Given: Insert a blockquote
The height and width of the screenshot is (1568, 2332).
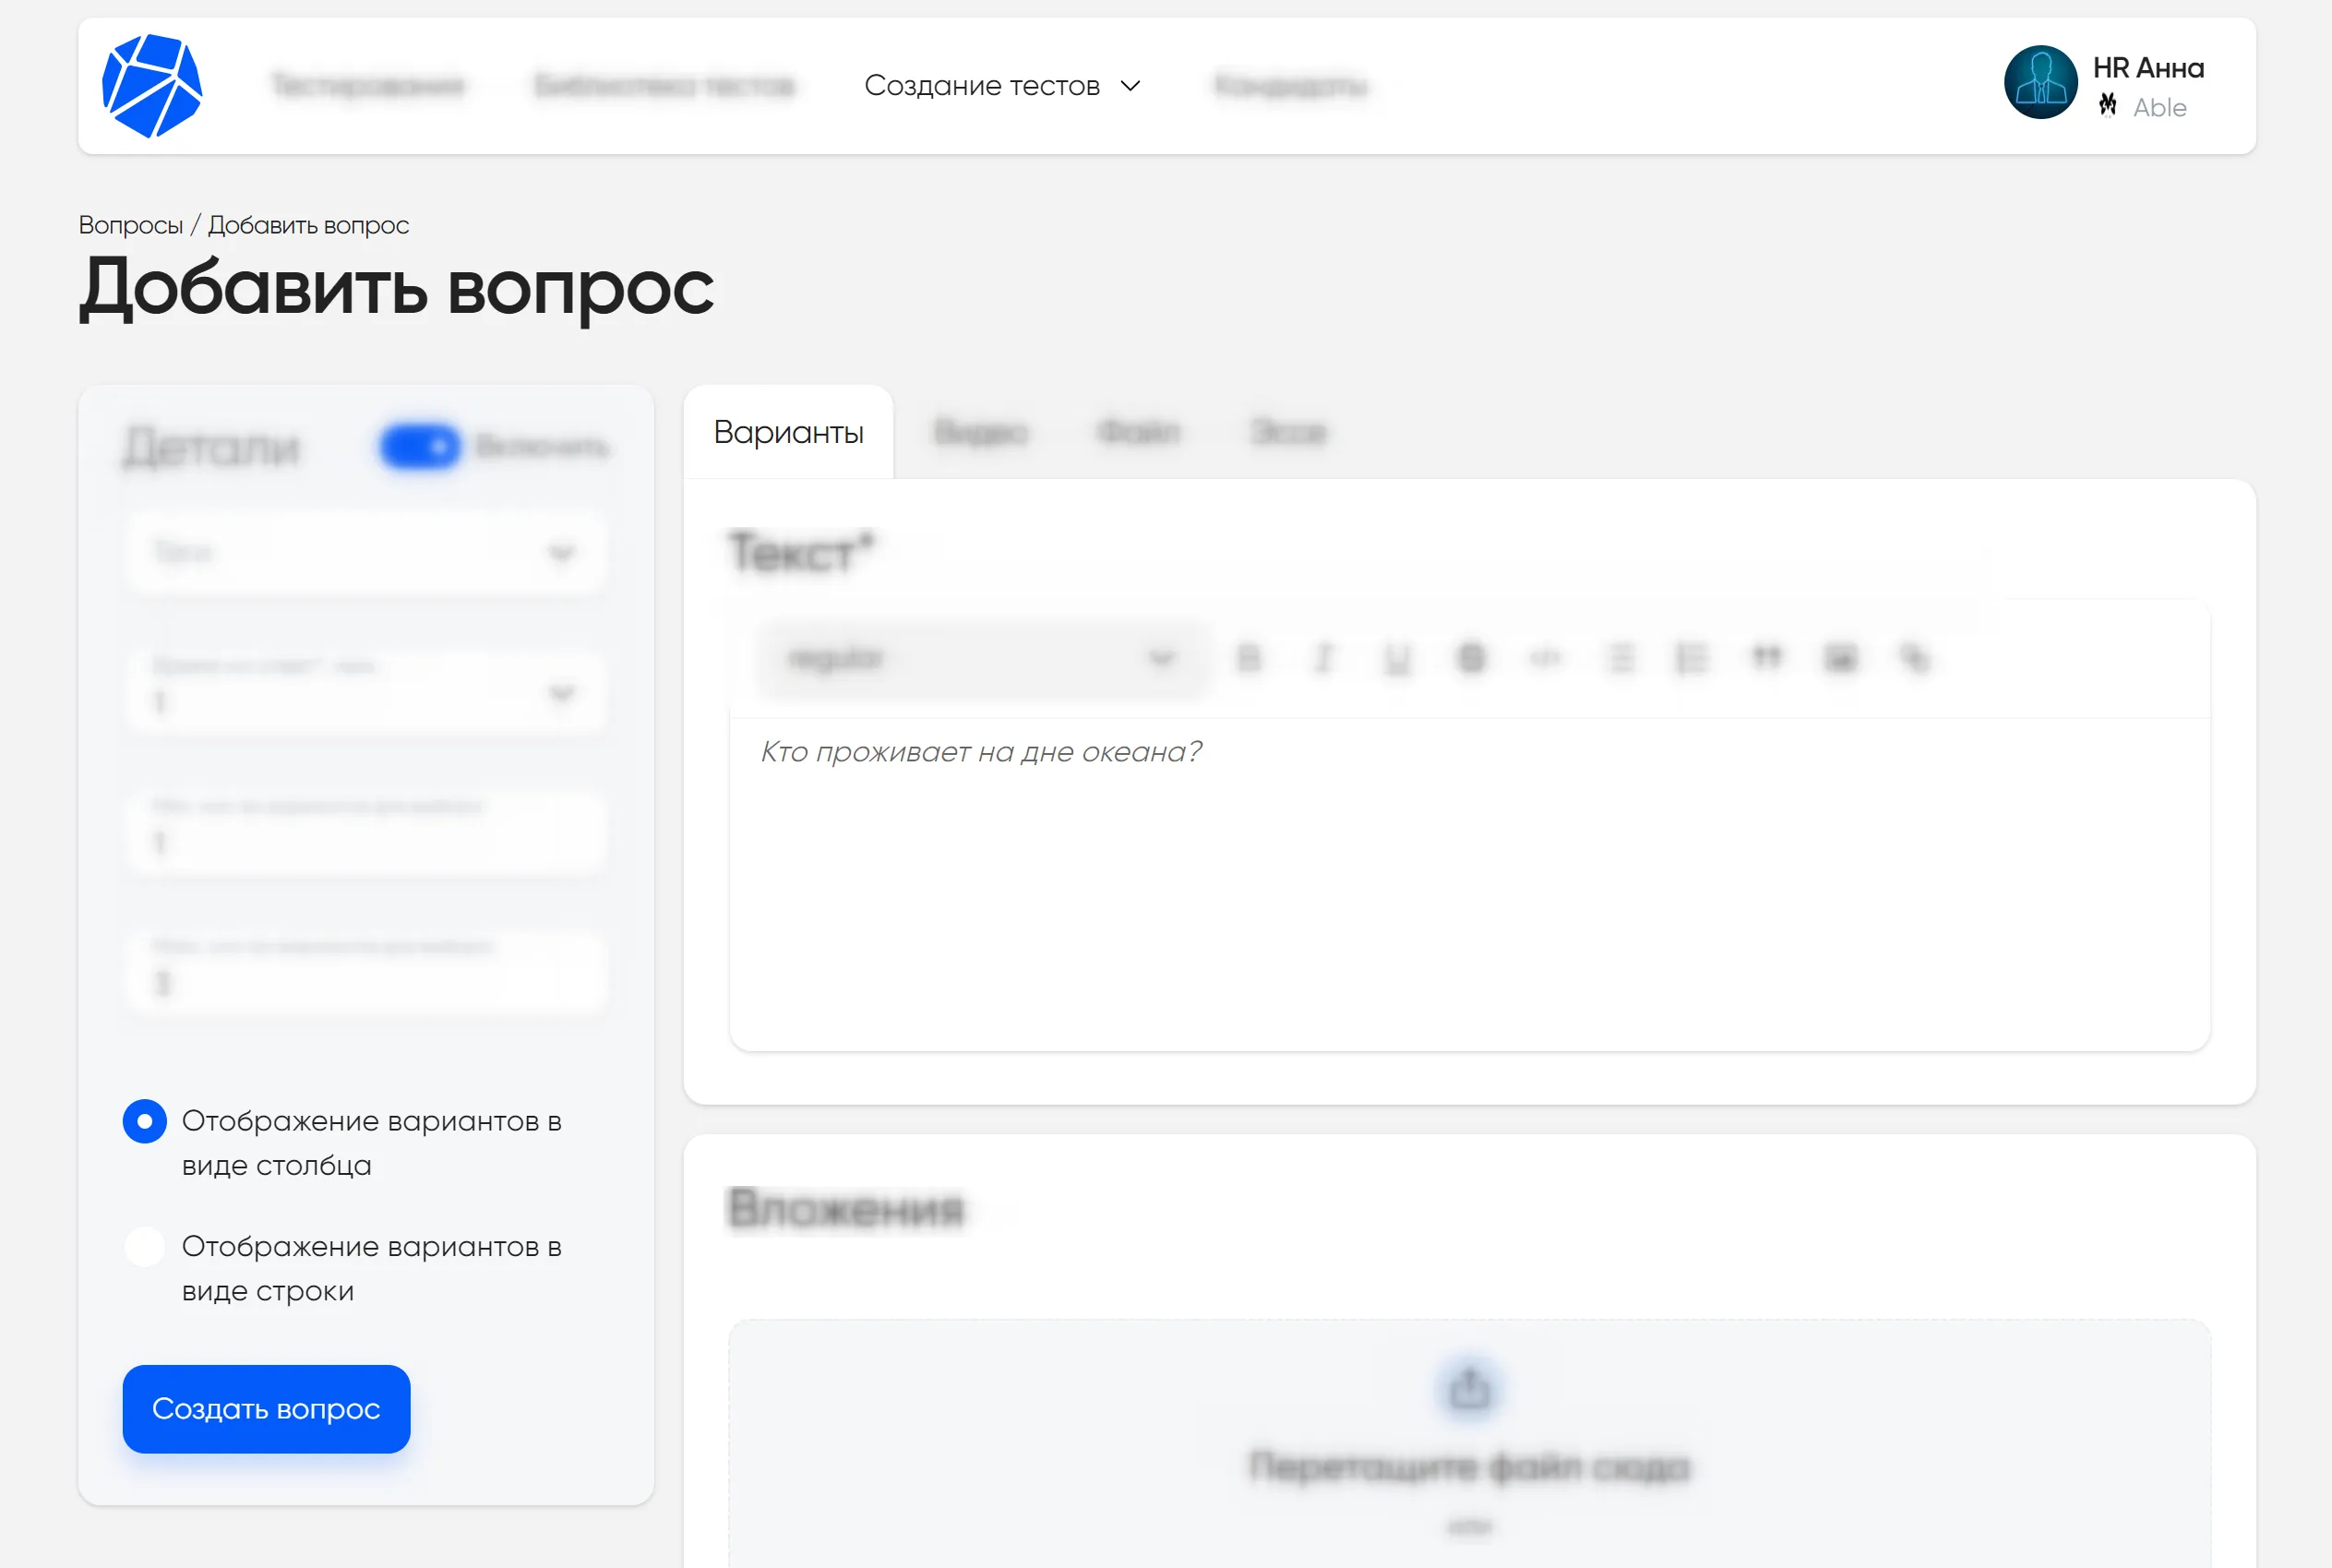Looking at the screenshot, I should (x=1767, y=658).
